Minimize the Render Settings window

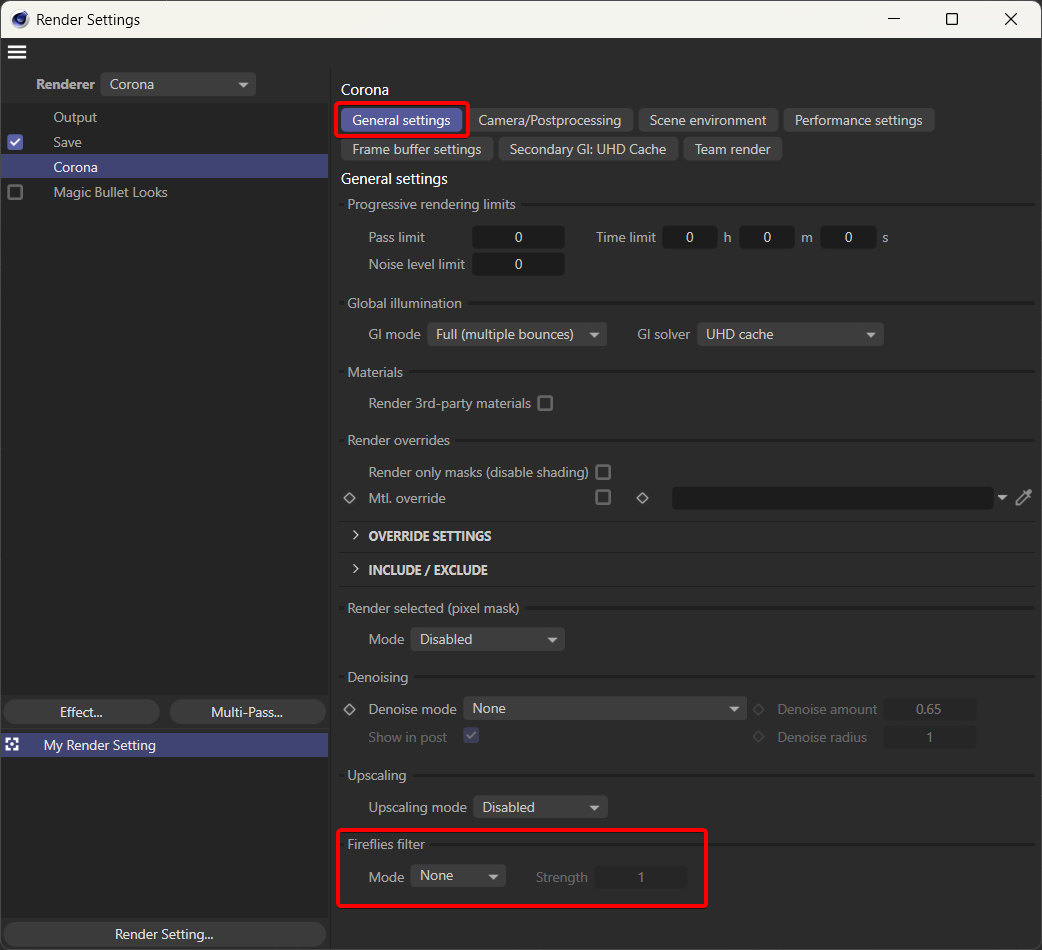(894, 19)
